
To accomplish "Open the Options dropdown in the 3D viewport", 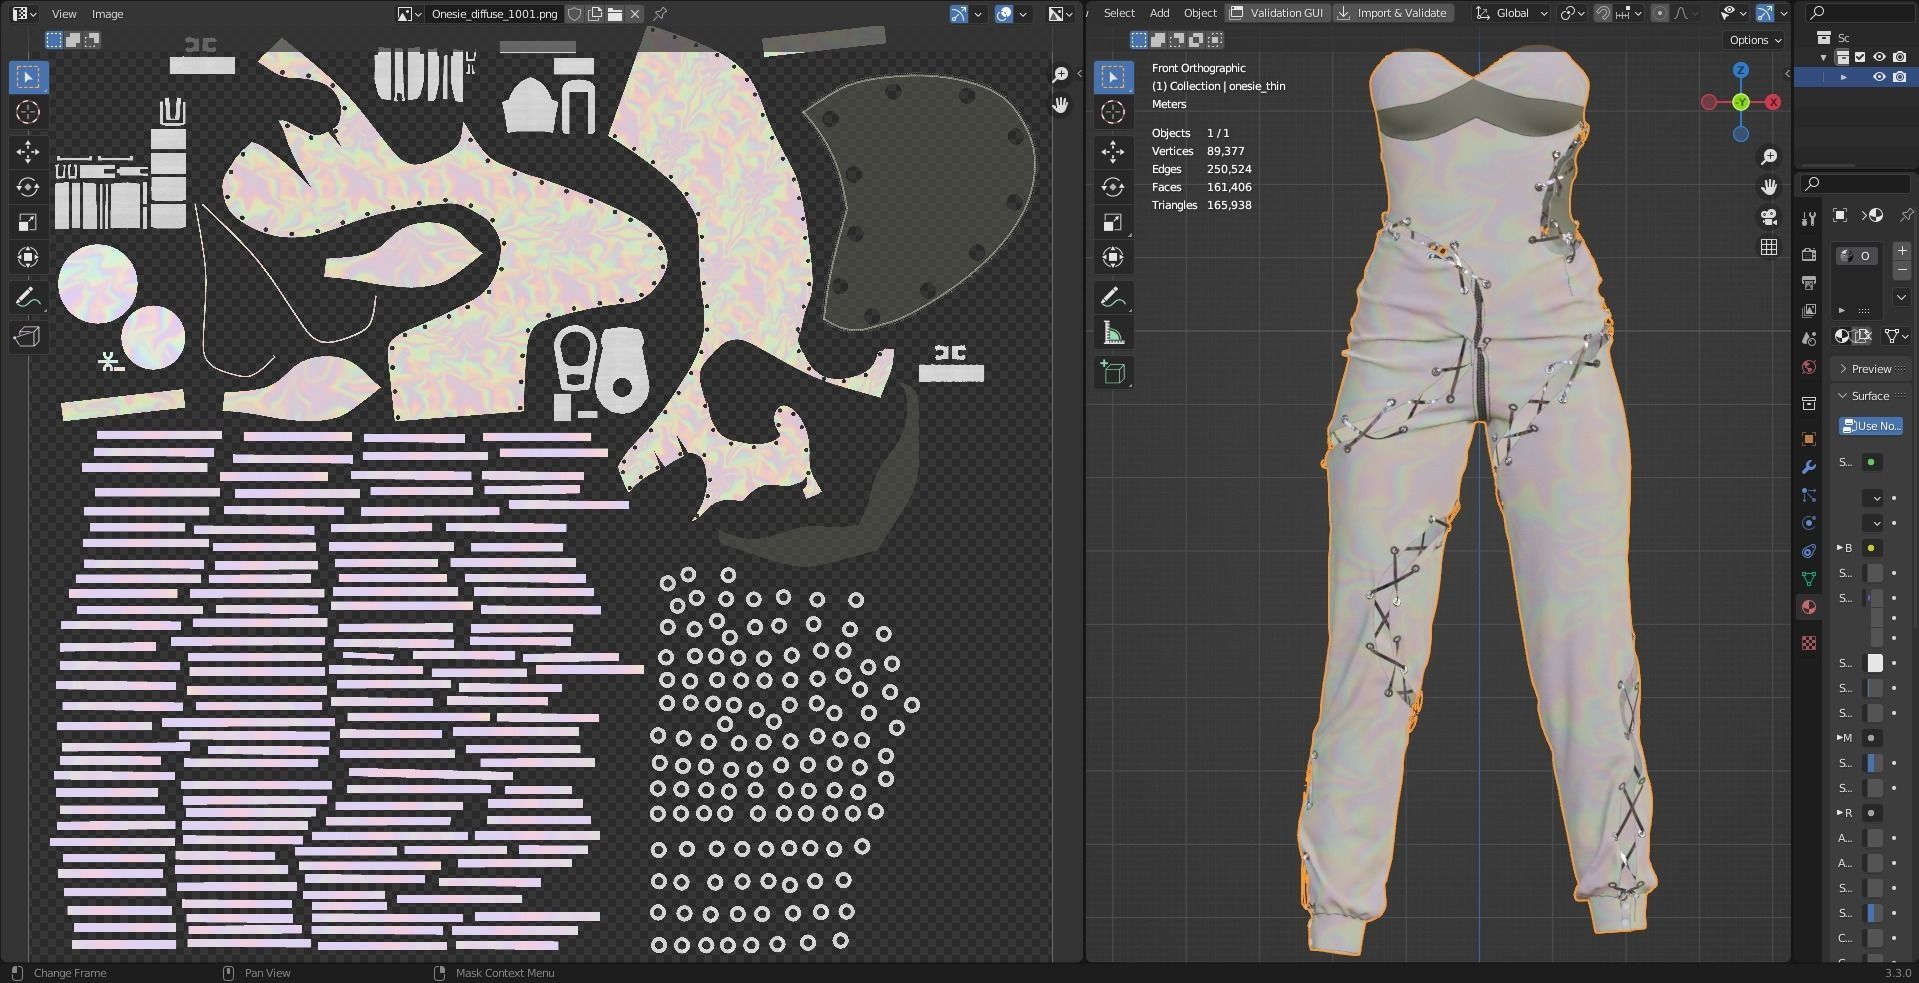I will (1756, 40).
